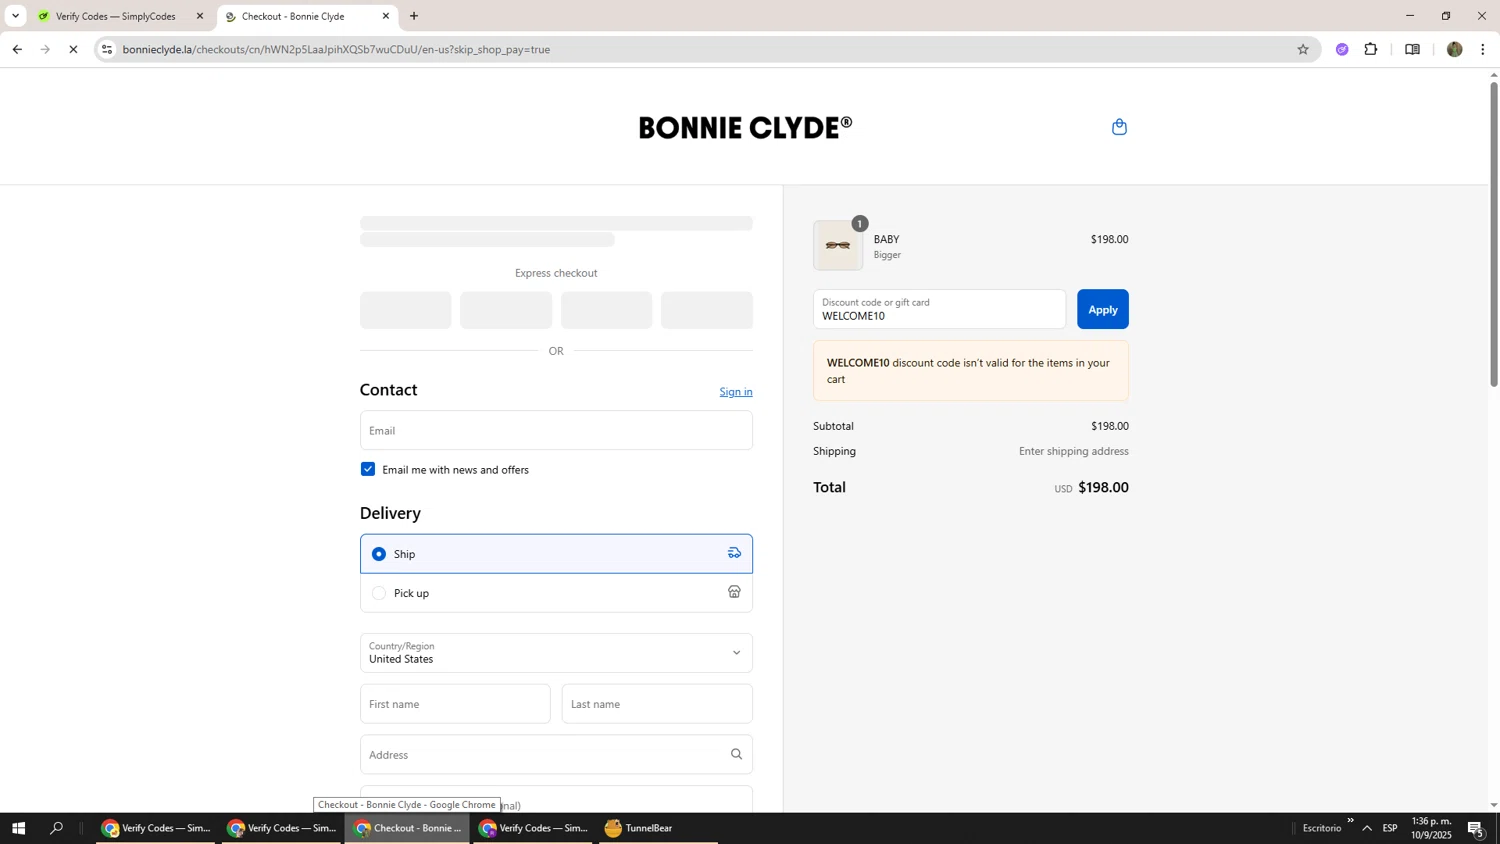Expand the Country/Region dropdown
The image size is (1500, 844).
point(556,653)
